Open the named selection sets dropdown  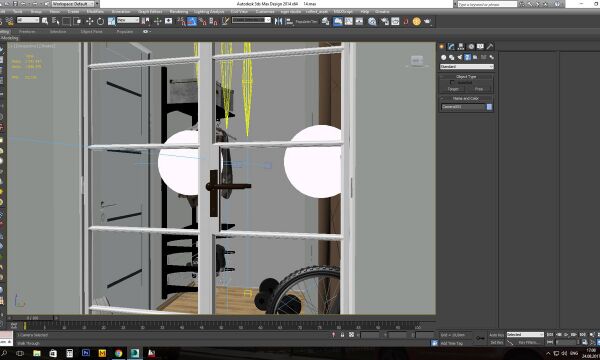click(x=251, y=20)
